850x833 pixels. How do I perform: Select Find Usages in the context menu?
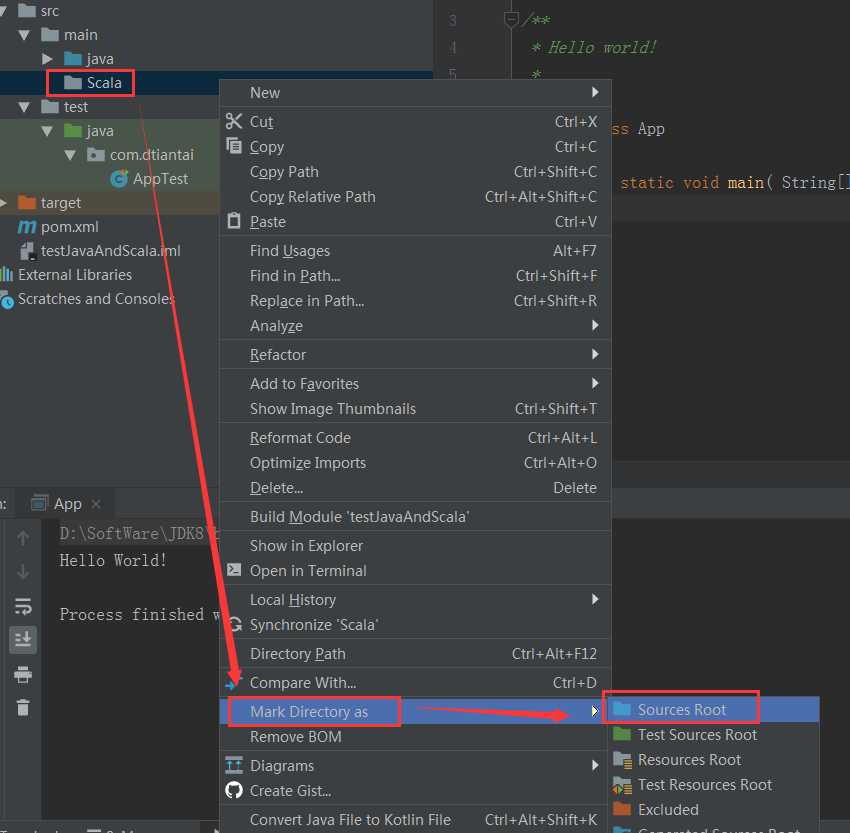[415, 250]
